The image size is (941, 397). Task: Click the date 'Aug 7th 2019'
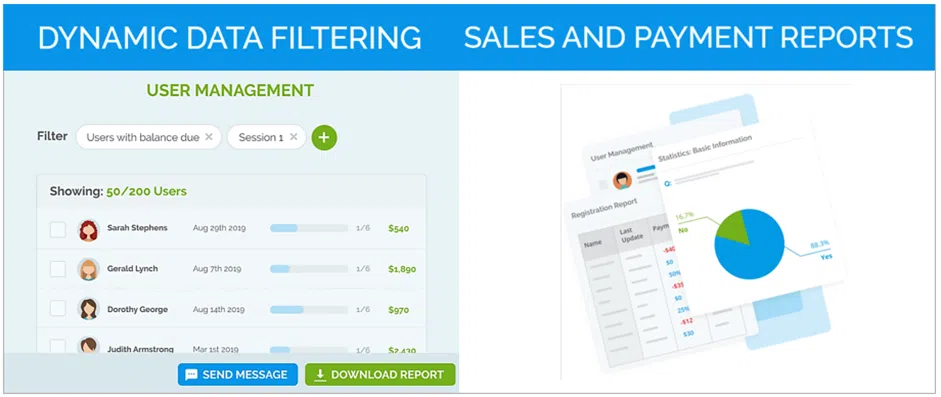click(x=217, y=269)
